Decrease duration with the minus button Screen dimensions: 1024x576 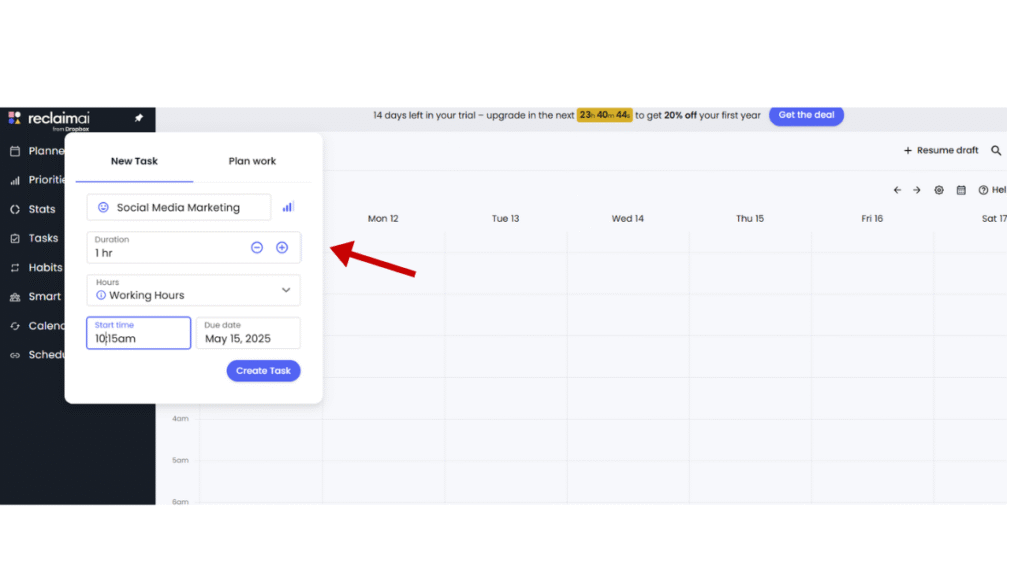coord(257,247)
